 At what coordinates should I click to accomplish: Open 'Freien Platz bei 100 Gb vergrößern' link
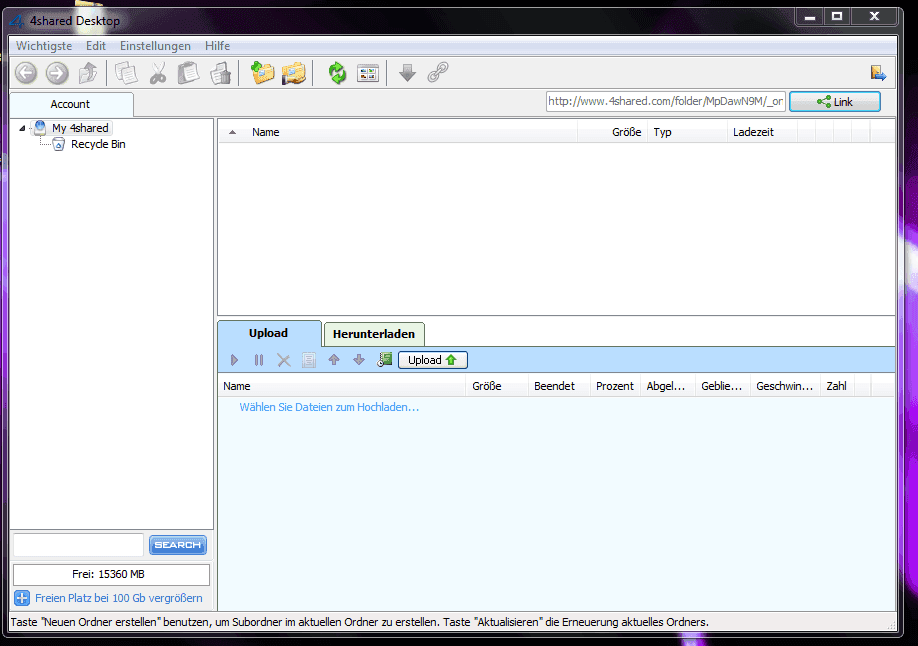pos(119,598)
